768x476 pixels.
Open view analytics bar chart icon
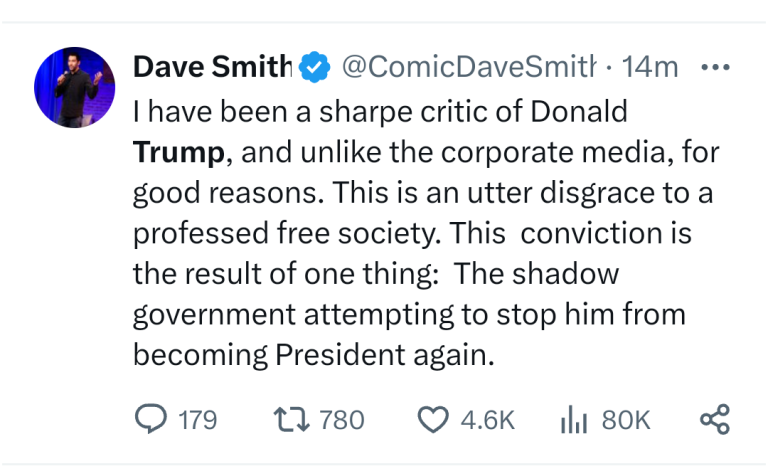[x=573, y=419]
